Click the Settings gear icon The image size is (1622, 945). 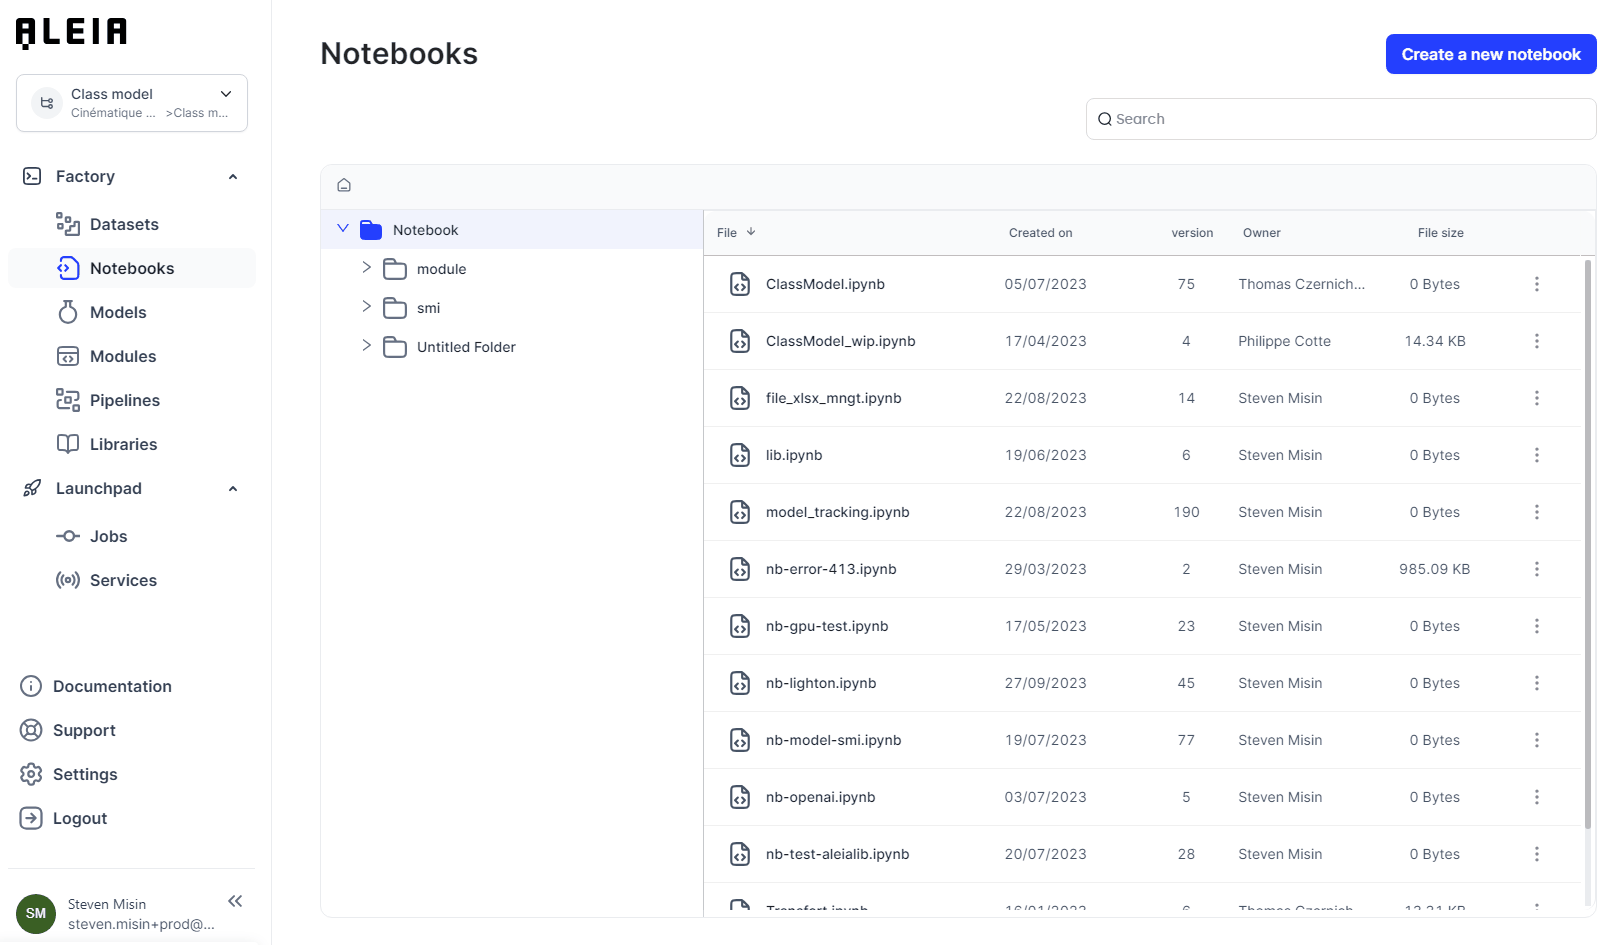(x=30, y=774)
